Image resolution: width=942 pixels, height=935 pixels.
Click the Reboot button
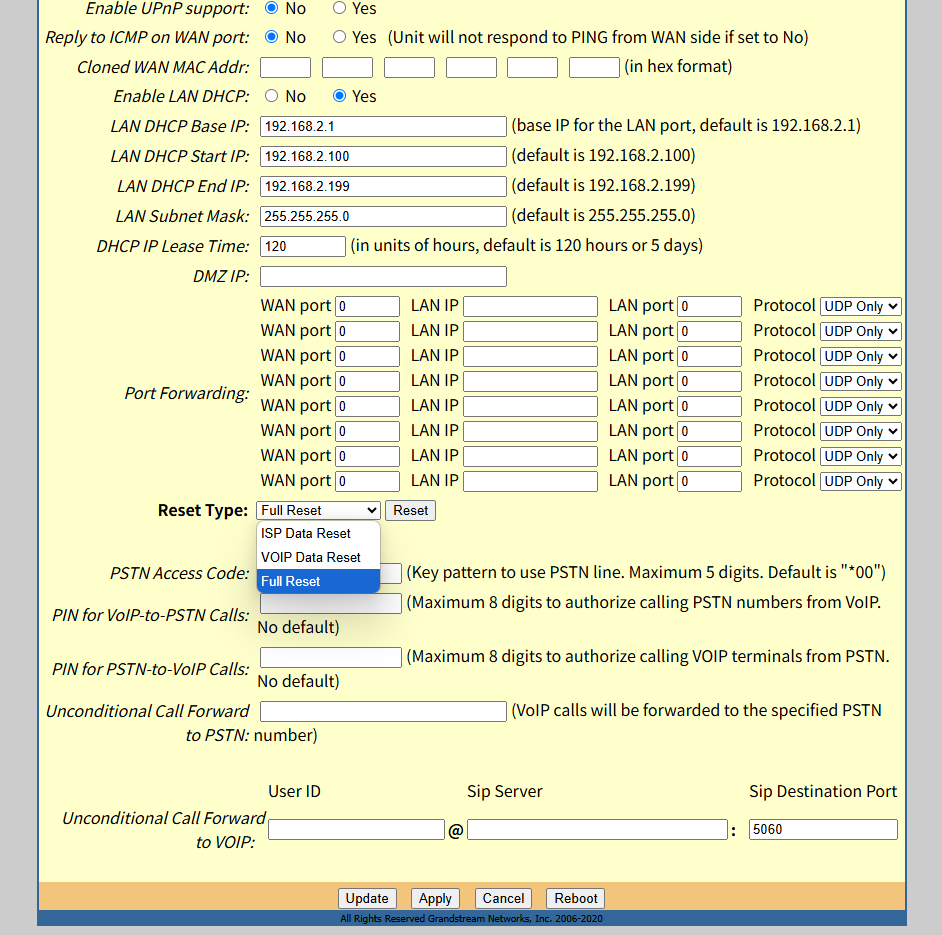tap(576, 898)
